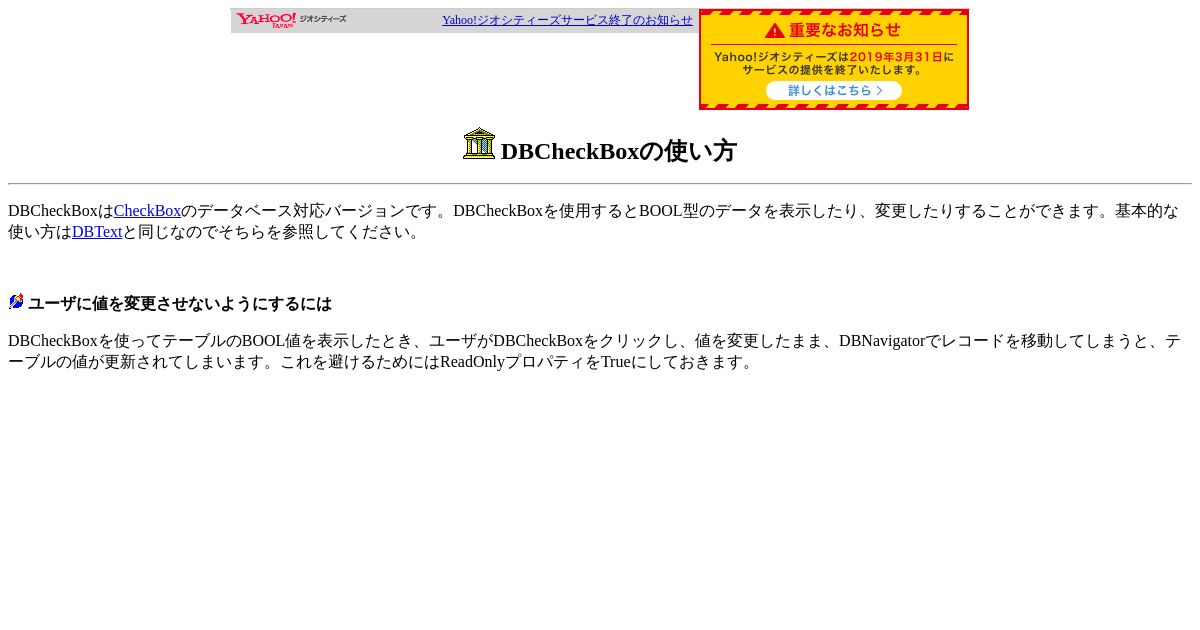The image size is (1200, 630).
Task: Click the ジオシティーズ text beside Yahoo logo
Action: click(x=323, y=19)
